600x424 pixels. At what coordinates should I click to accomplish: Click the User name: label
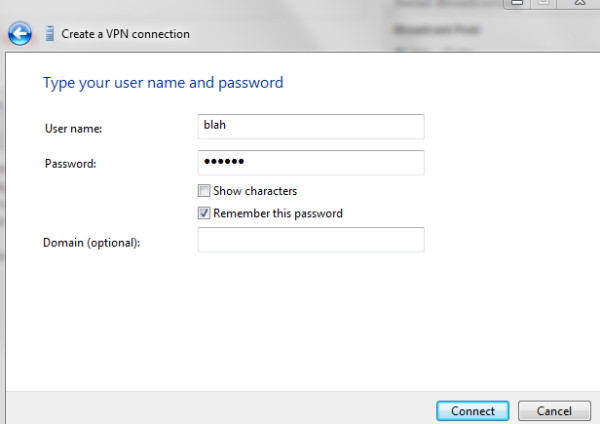(x=73, y=129)
